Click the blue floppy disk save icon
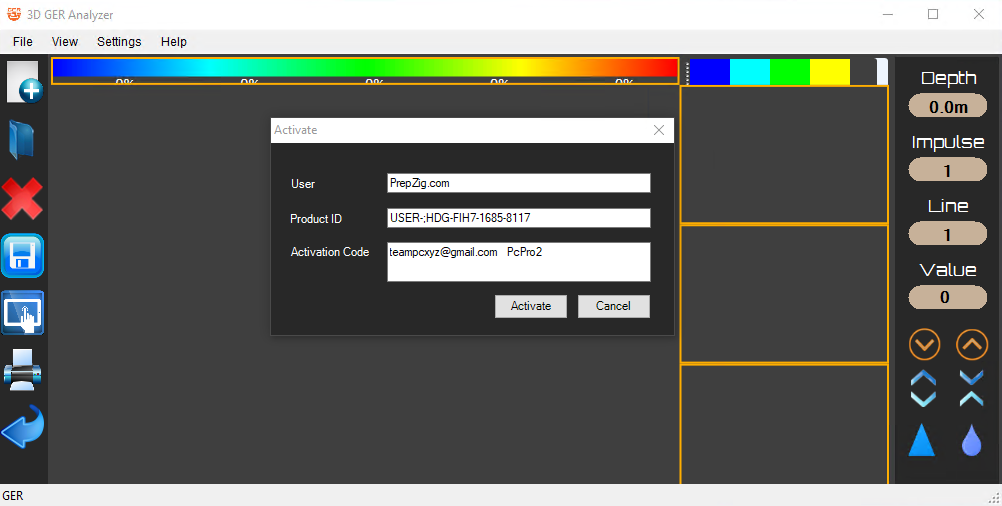This screenshot has width=1002, height=506. pos(22,256)
